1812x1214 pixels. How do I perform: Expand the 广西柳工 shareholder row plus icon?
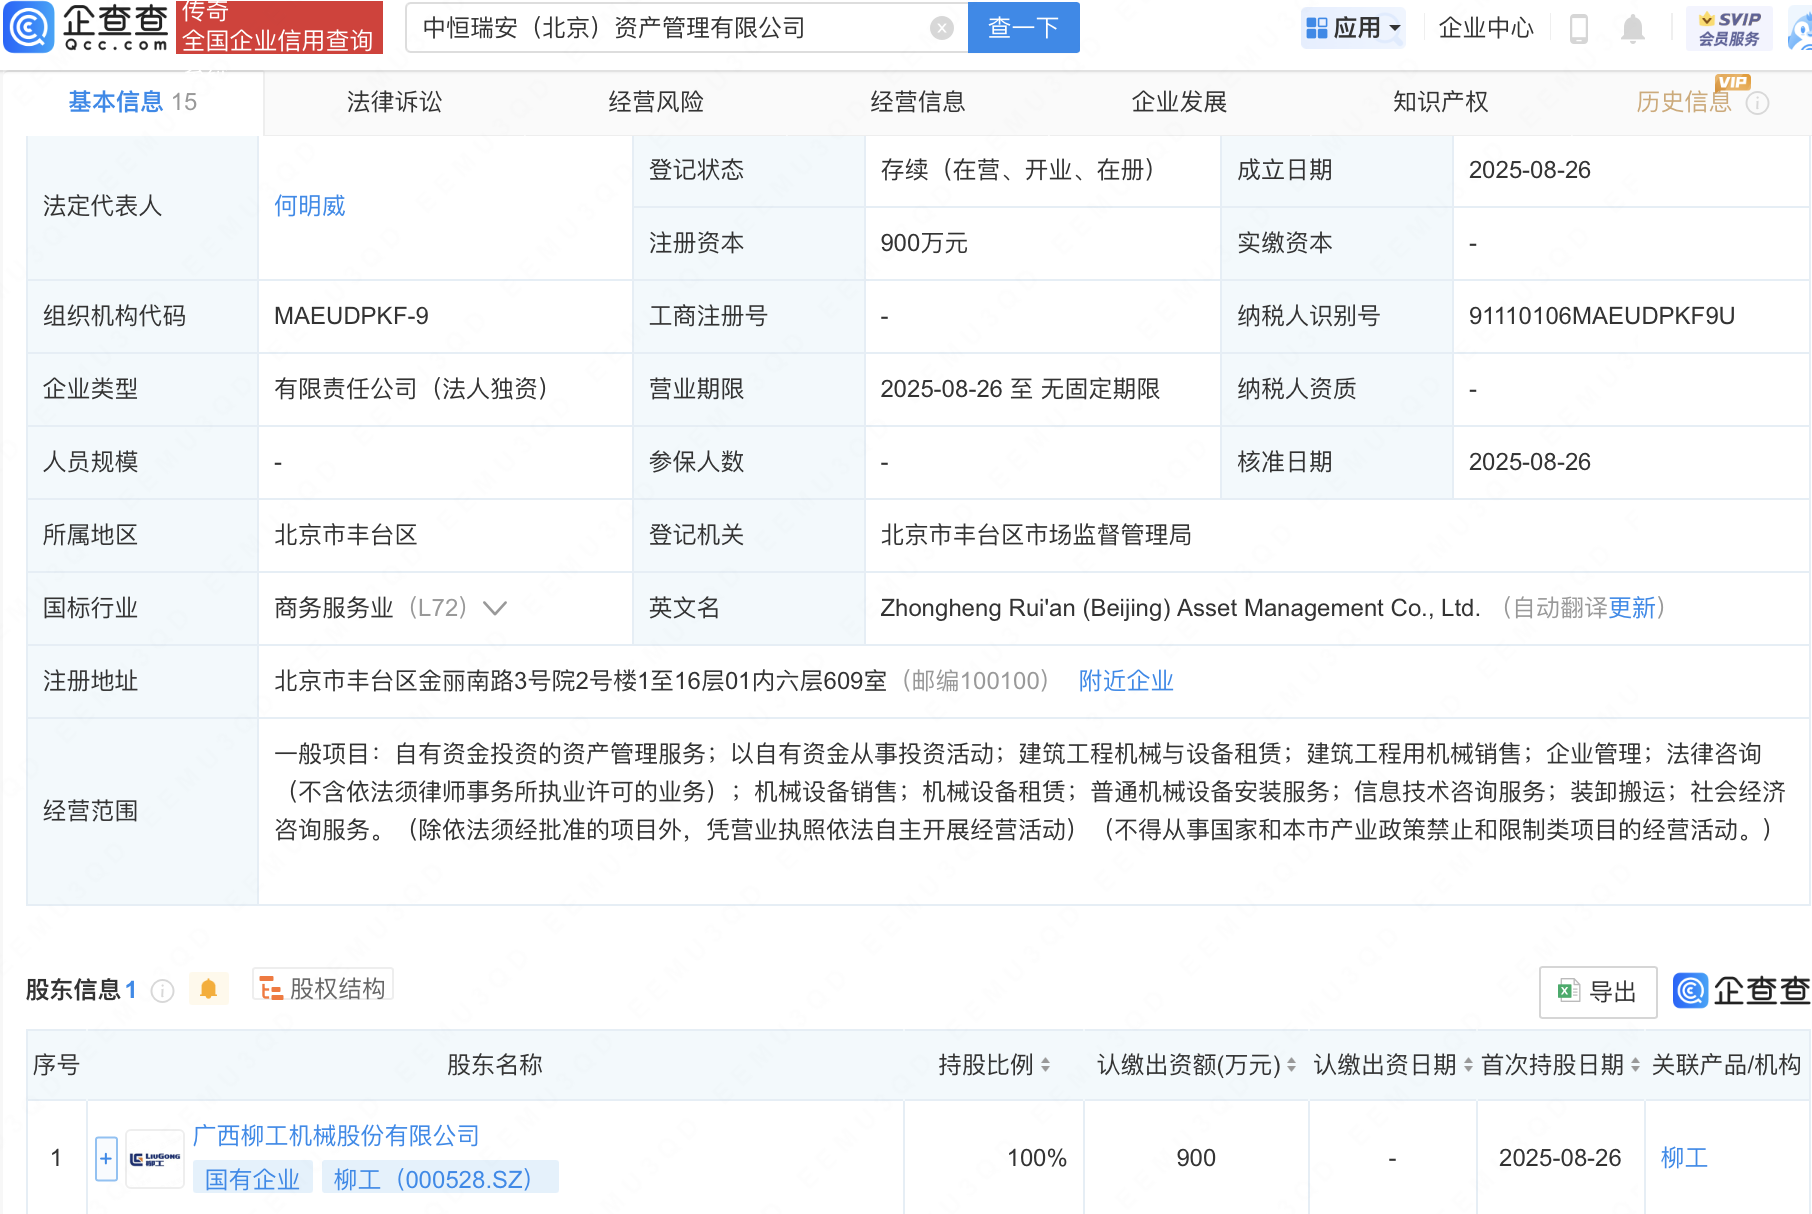click(x=105, y=1158)
